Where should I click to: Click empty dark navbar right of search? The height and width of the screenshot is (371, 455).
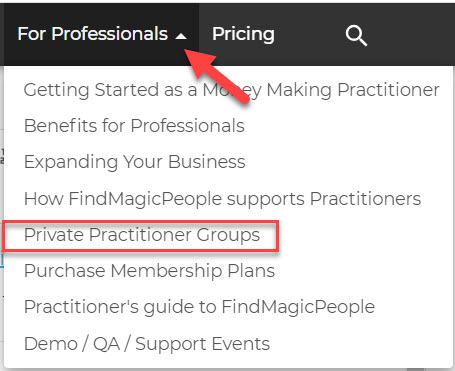tap(412, 35)
